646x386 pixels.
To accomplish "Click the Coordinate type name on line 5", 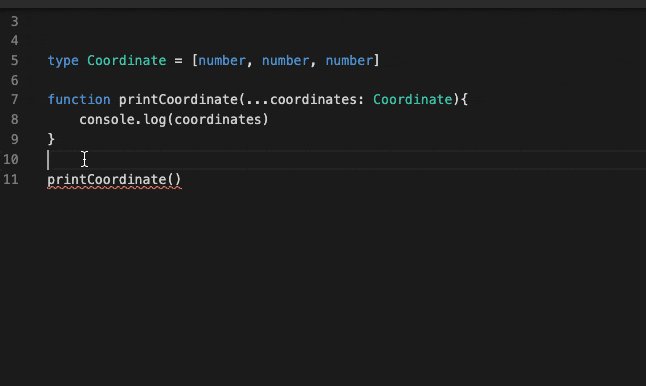I will (x=126, y=61).
